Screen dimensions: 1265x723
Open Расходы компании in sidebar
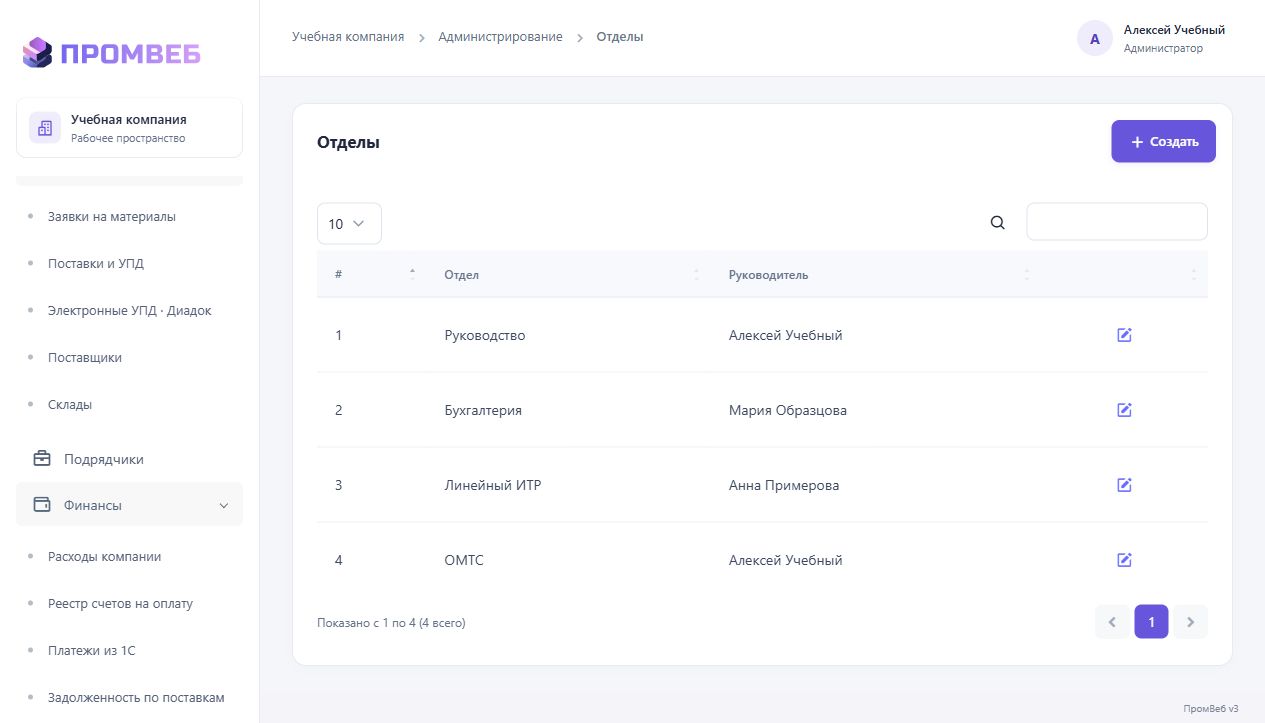click(x=105, y=556)
